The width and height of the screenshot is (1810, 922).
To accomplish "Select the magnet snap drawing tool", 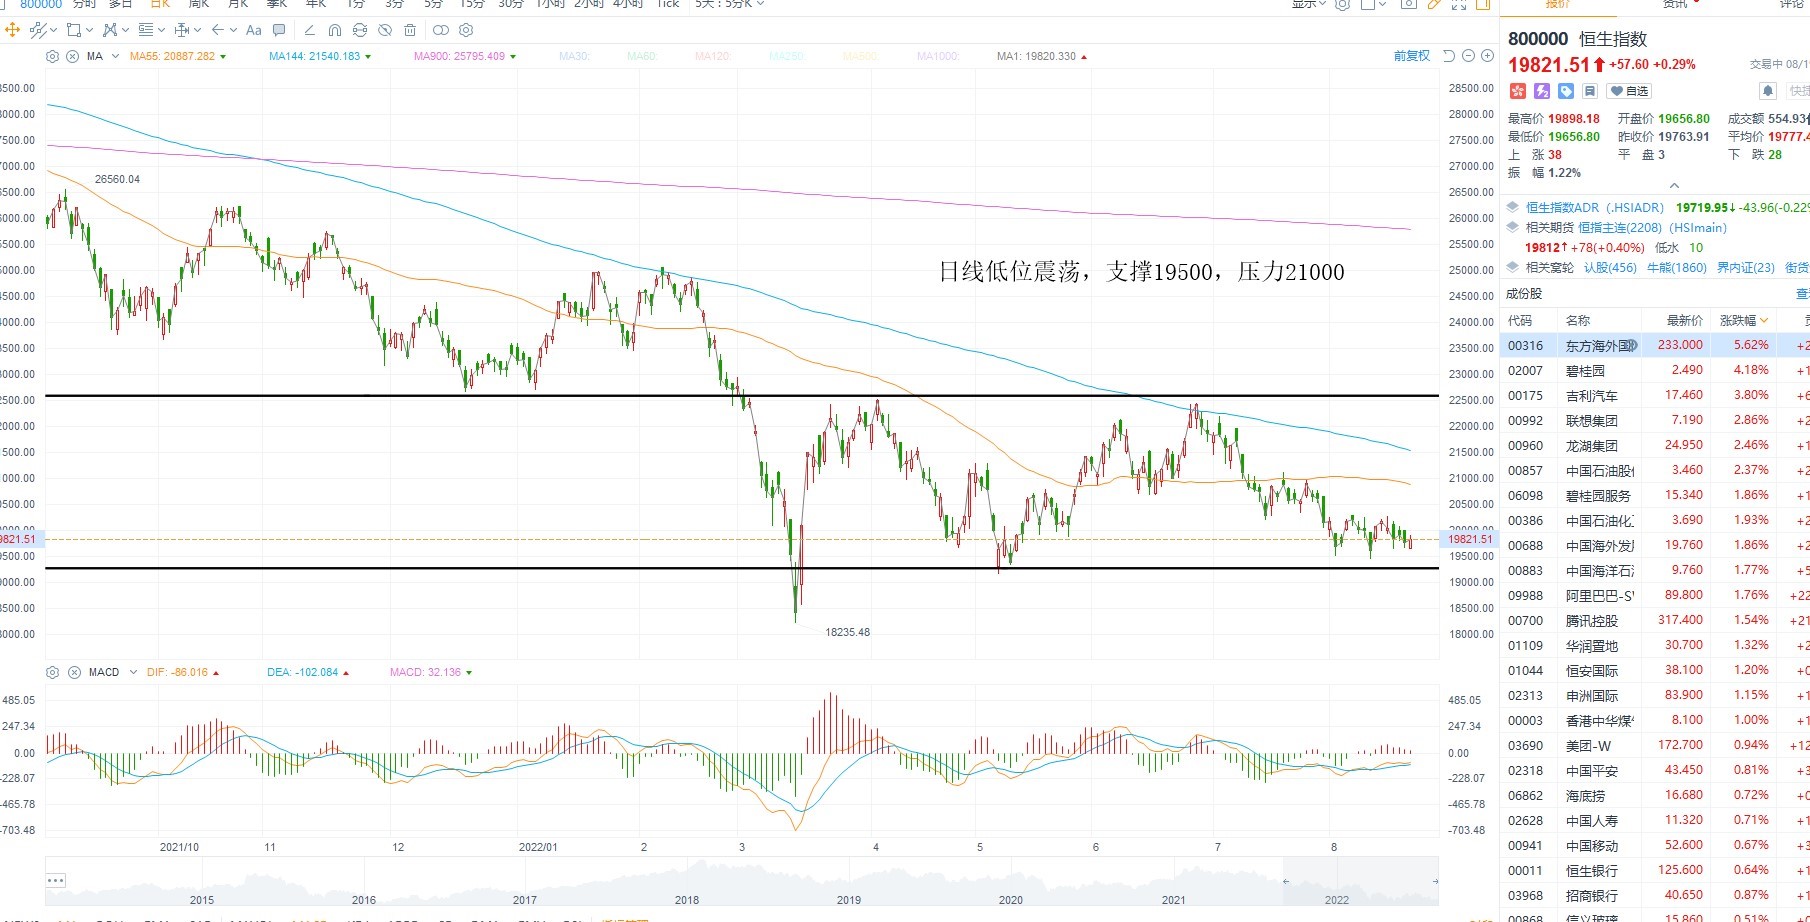I will [335, 30].
